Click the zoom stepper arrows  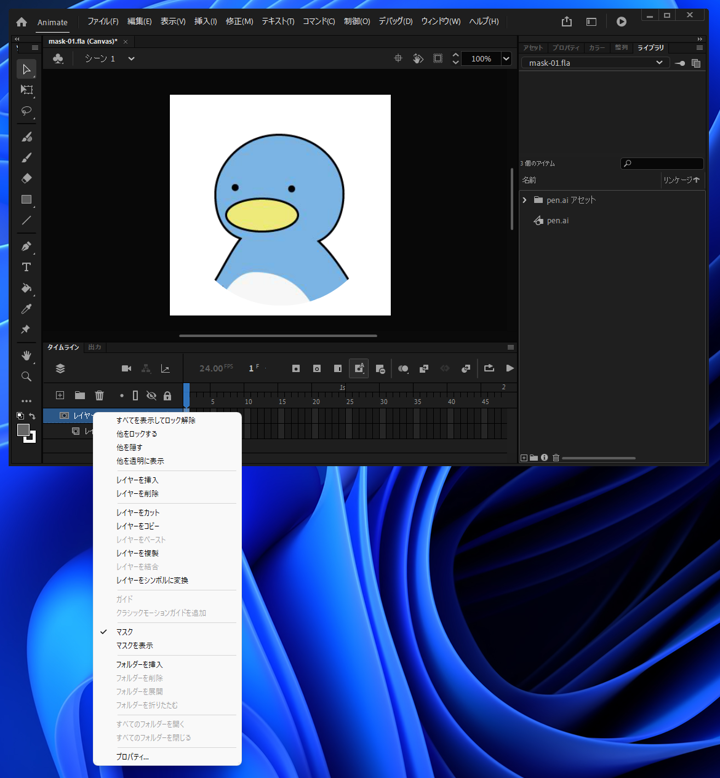(x=455, y=59)
